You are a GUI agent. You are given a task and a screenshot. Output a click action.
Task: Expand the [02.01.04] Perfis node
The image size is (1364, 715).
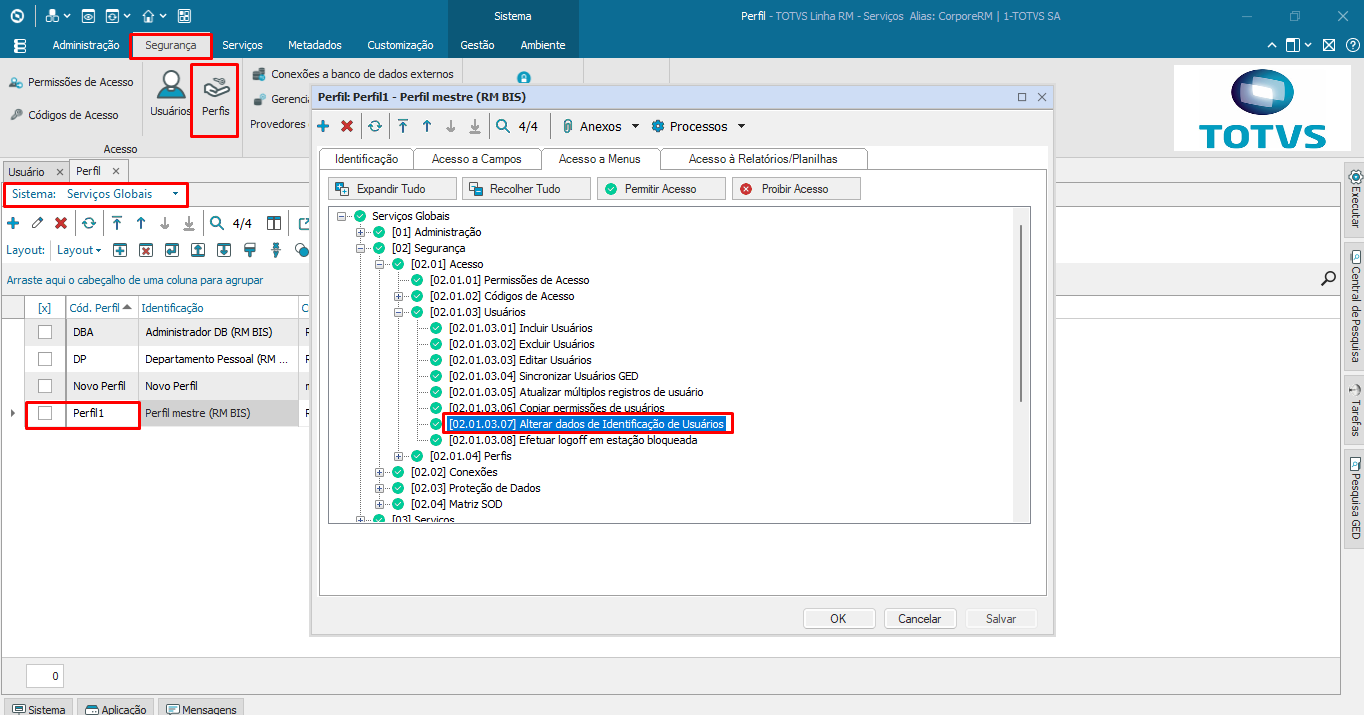[399, 456]
